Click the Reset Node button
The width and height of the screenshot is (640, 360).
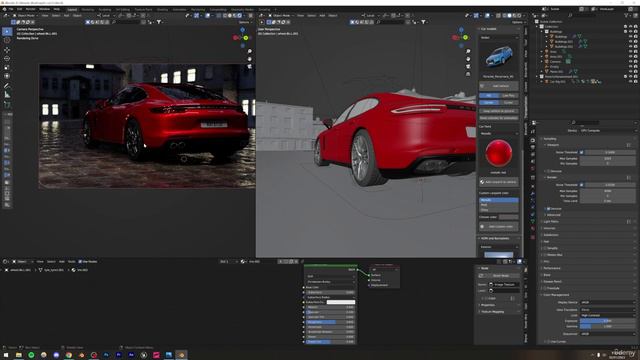point(498,276)
